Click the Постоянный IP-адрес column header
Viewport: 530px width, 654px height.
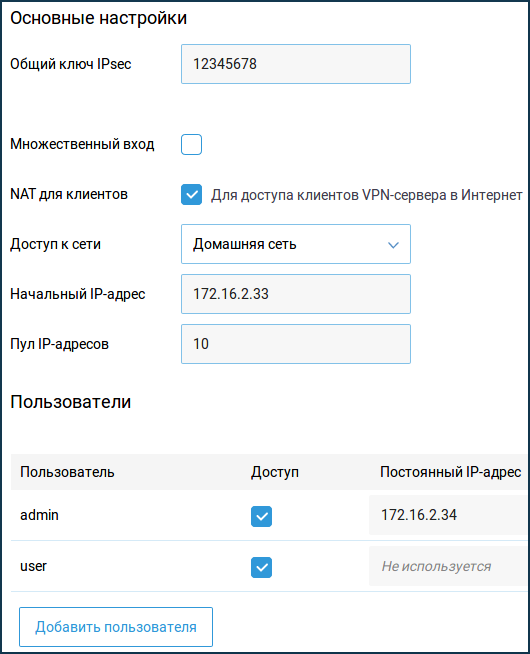(x=450, y=472)
